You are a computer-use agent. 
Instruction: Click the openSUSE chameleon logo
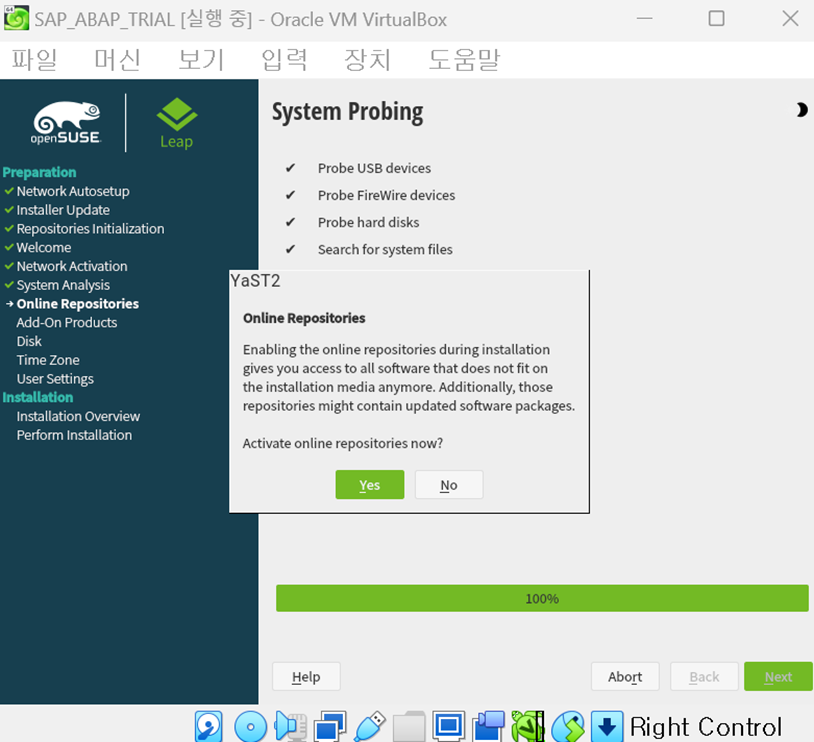66,123
